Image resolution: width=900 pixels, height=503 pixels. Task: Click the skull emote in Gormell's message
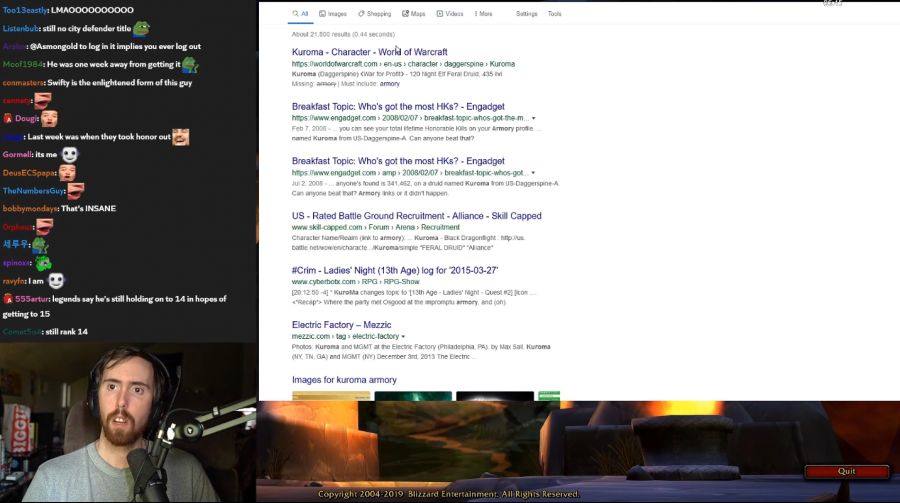[69, 155]
